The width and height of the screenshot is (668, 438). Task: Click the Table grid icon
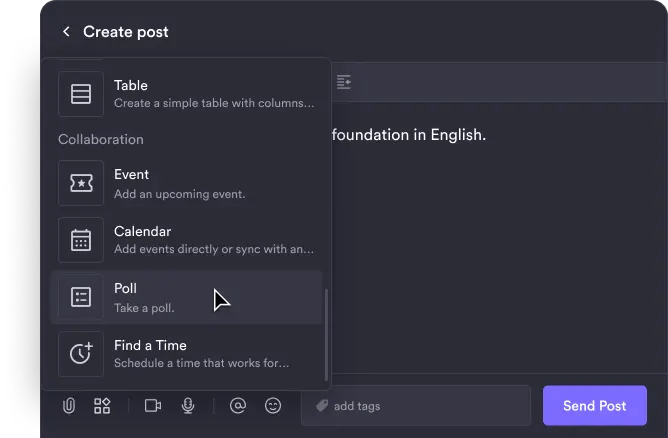pos(81,94)
